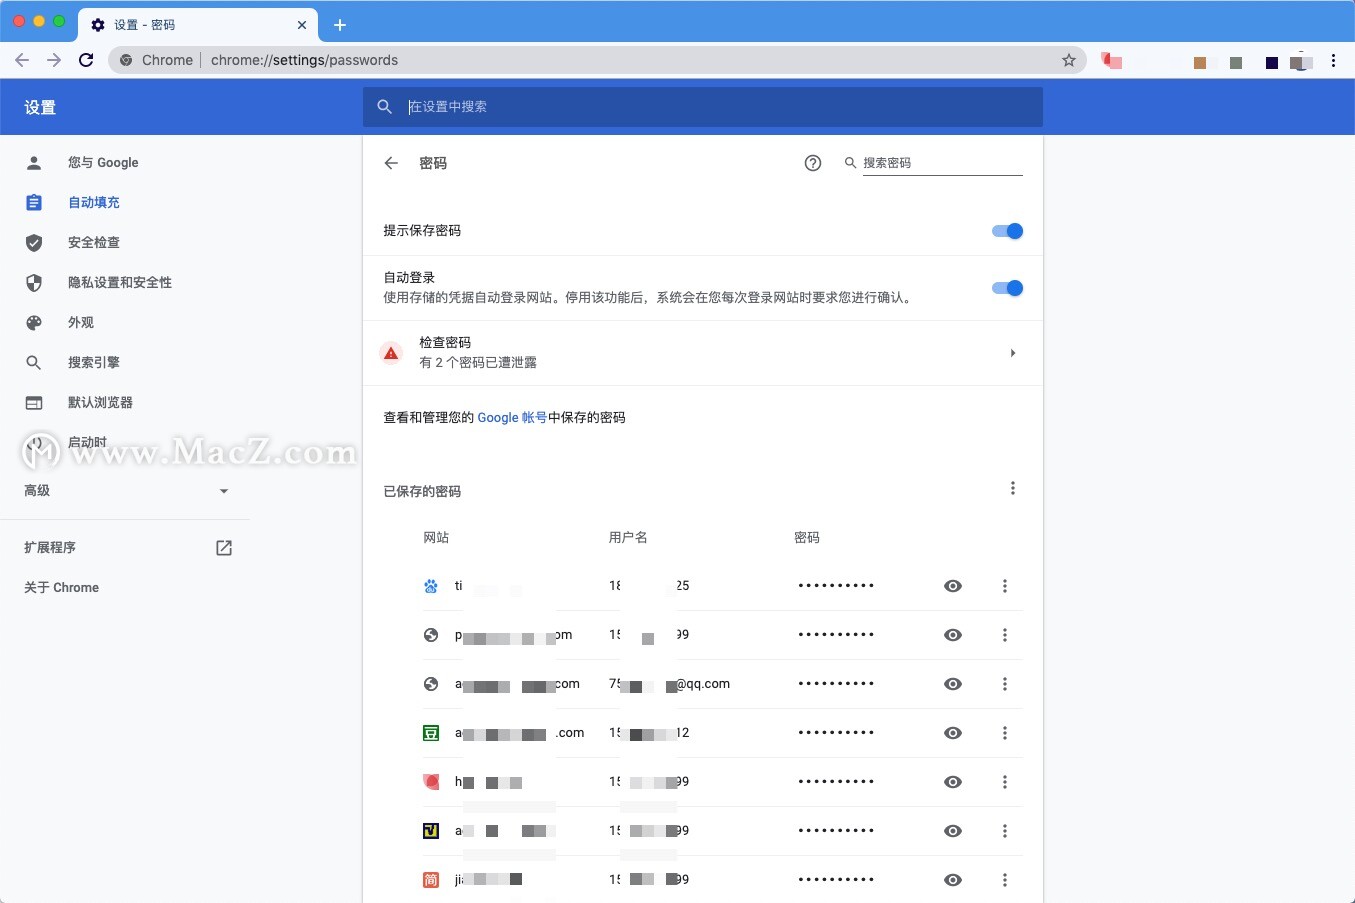Show password for green favicon .com row

click(x=953, y=733)
